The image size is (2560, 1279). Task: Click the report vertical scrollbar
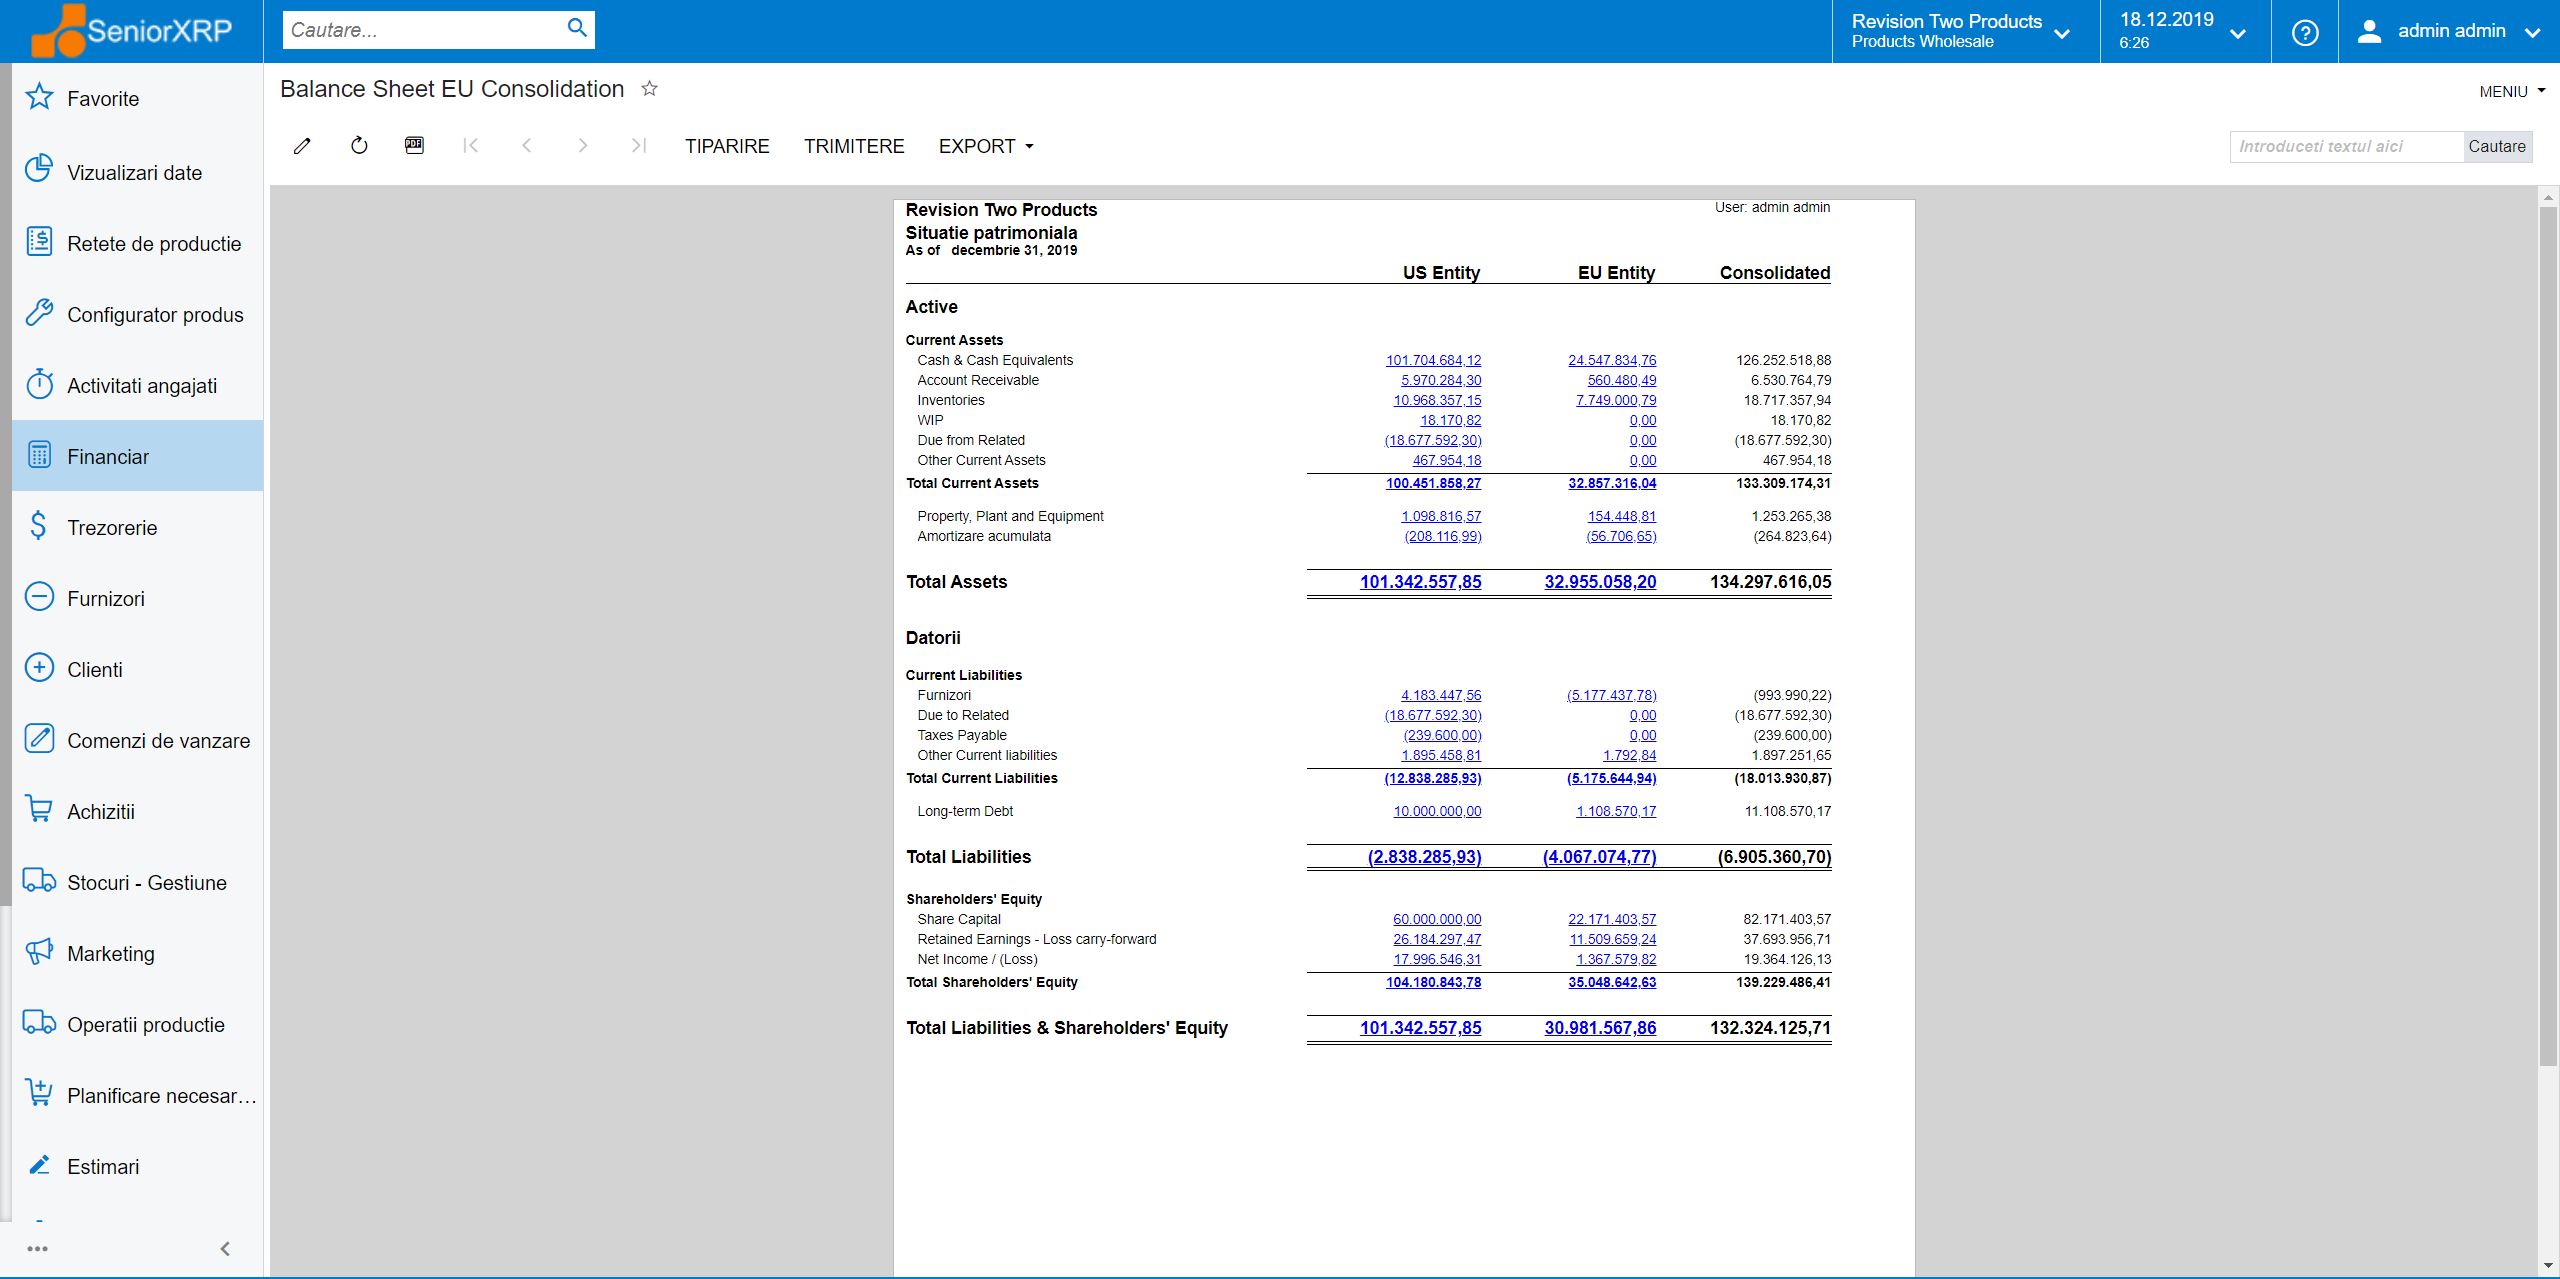tap(2548, 635)
